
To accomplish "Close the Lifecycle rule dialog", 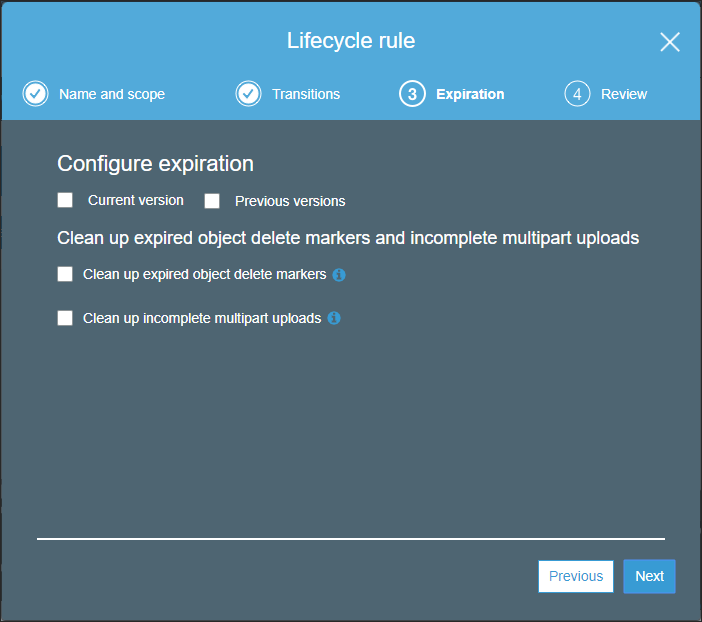I will tap(670, 42).
